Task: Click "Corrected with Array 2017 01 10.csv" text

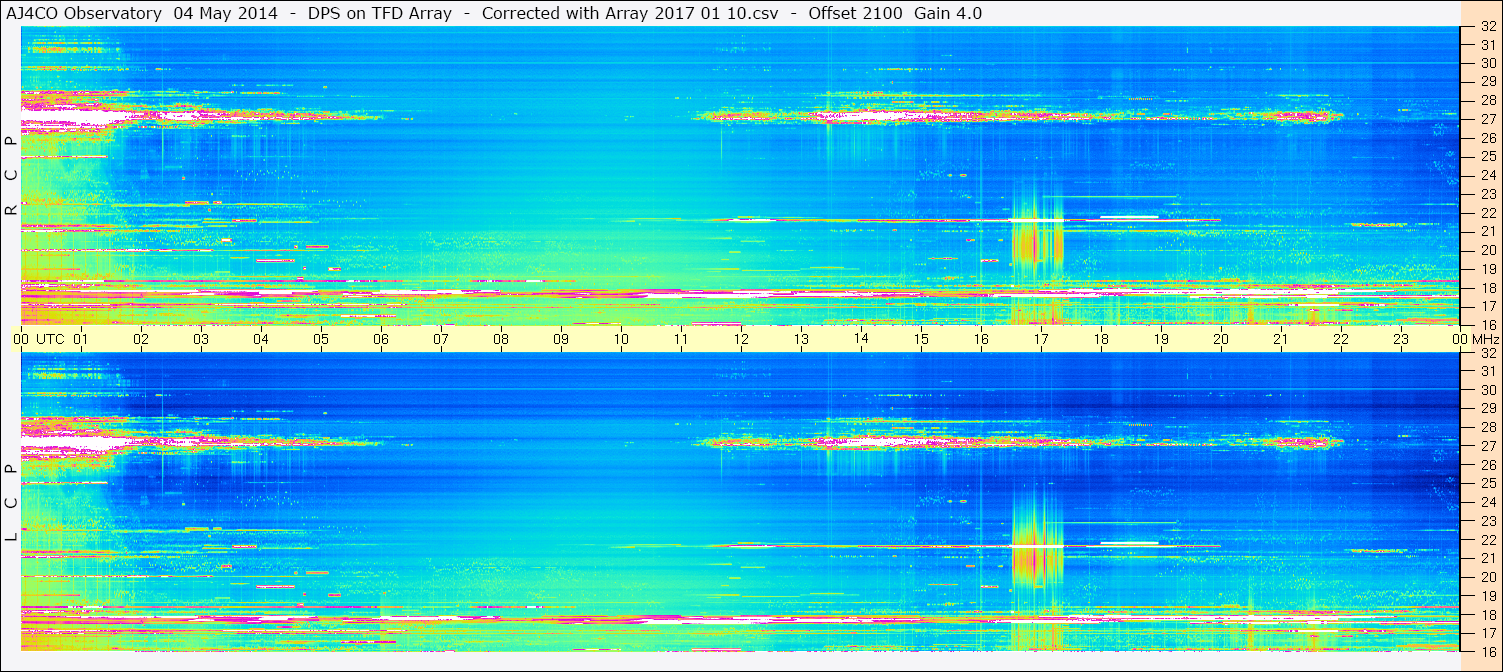Action: point(630,13)
